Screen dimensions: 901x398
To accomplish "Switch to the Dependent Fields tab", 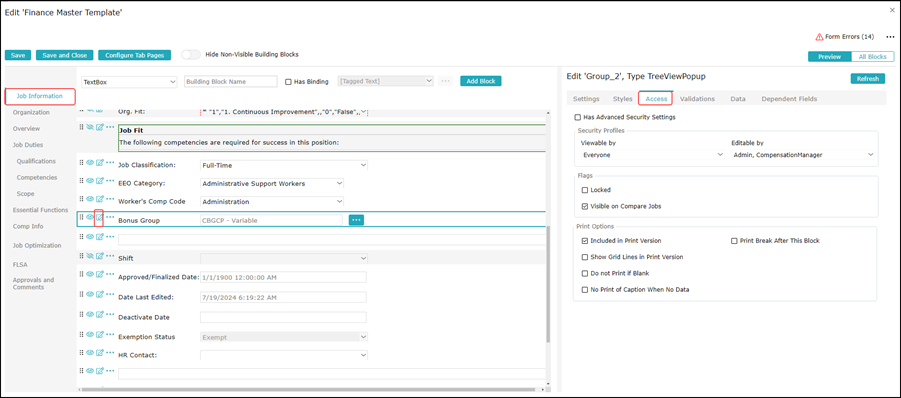I will coord(789,99).
